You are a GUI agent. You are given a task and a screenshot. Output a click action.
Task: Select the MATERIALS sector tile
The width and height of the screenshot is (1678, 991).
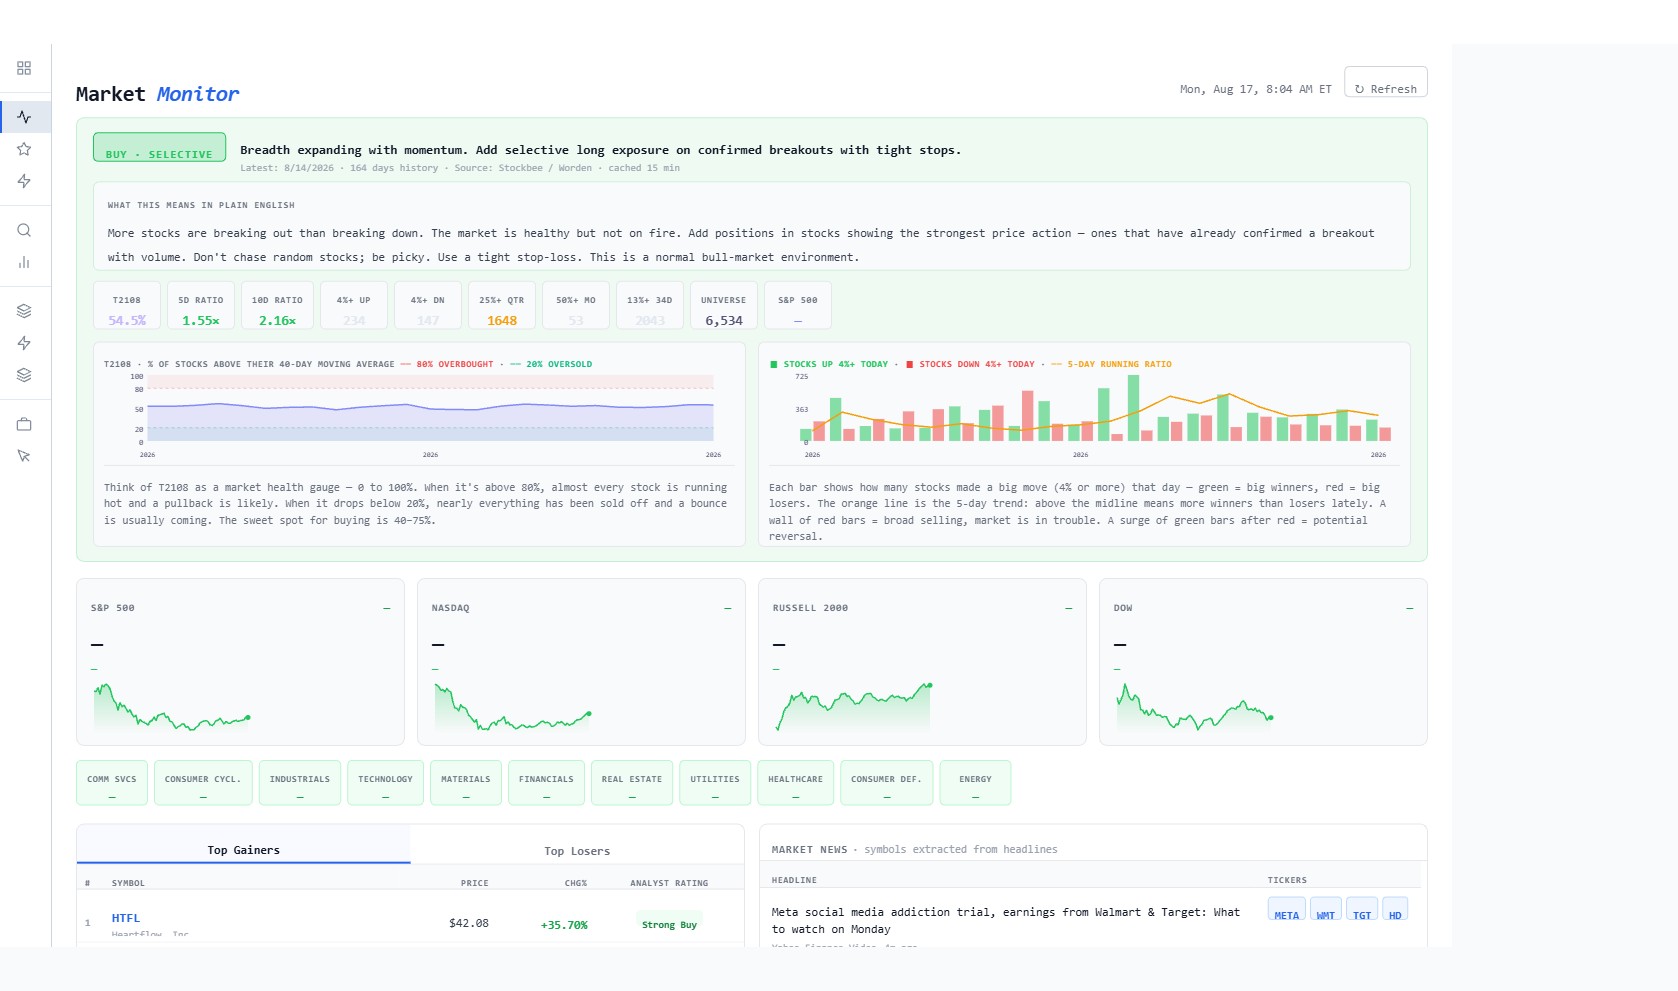[466, 783]
